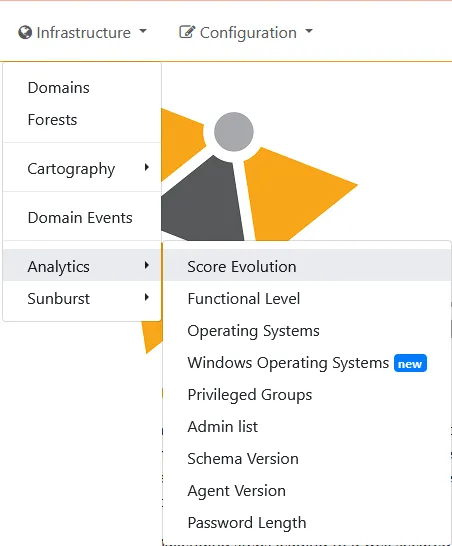Expand the Infrastructure dropdown caret

tap(143, 31)
